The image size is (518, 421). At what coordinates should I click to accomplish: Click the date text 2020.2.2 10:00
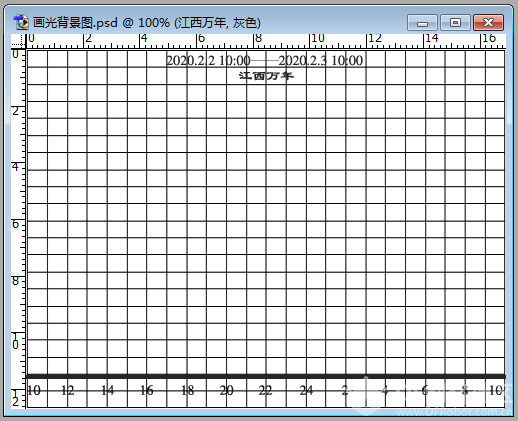click(208, 61)
